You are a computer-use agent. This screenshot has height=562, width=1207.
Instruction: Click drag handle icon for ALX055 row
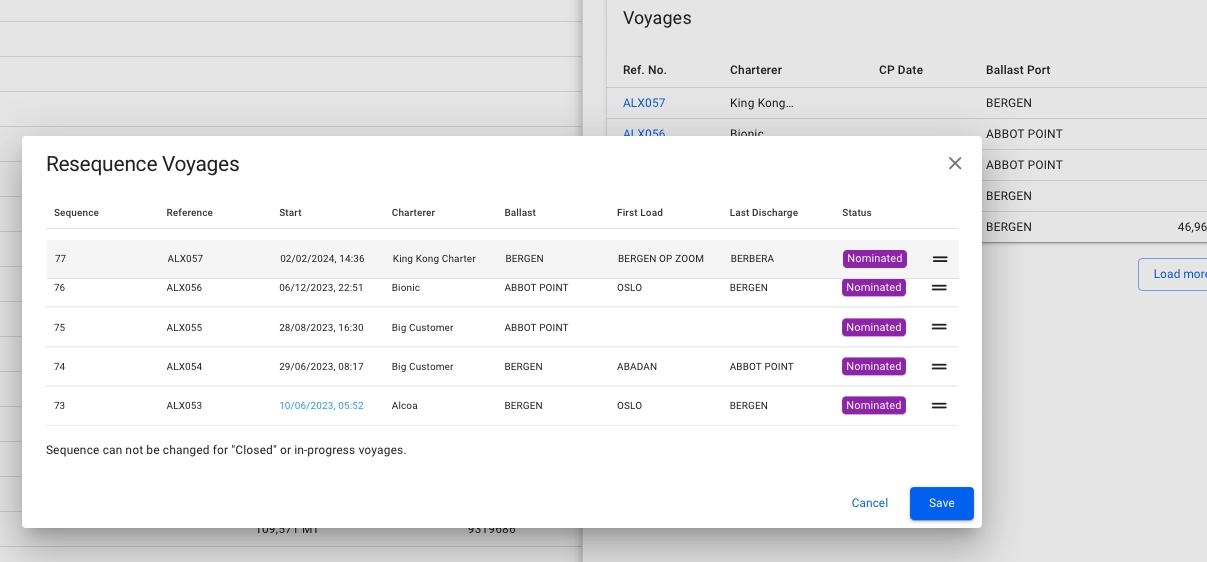(939, 327)
